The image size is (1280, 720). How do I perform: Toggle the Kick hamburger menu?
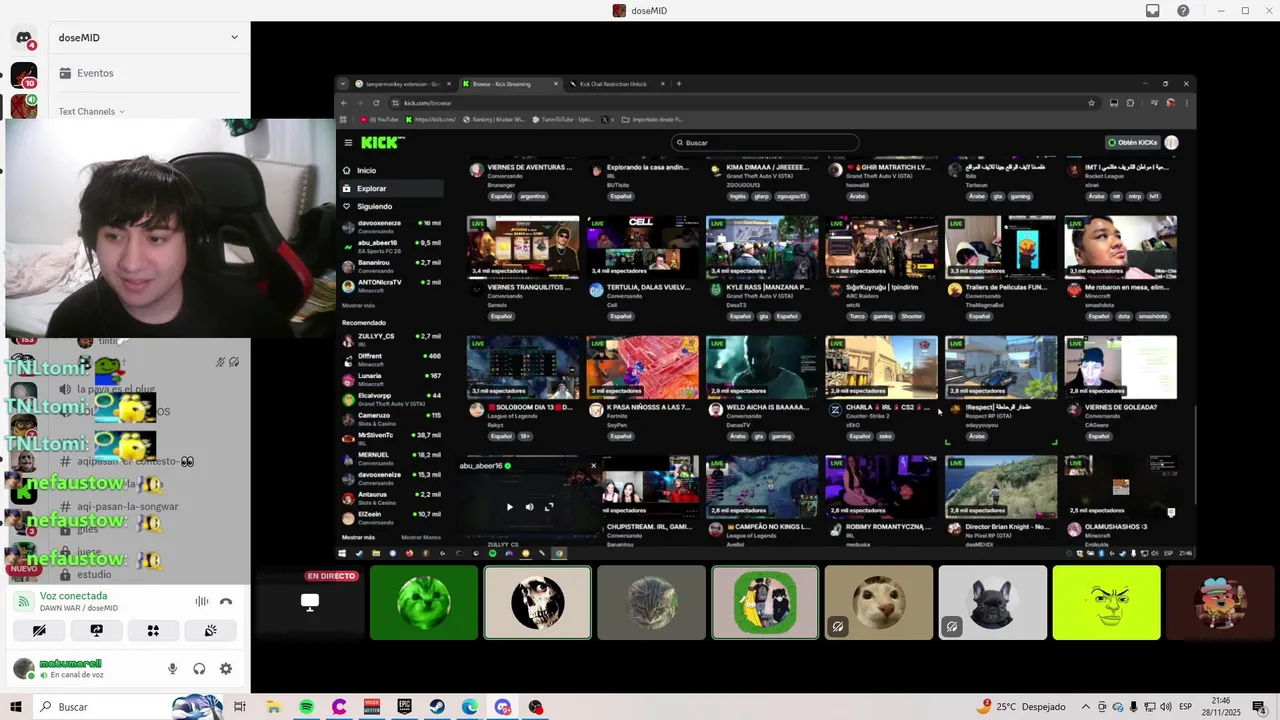[348, 143]
